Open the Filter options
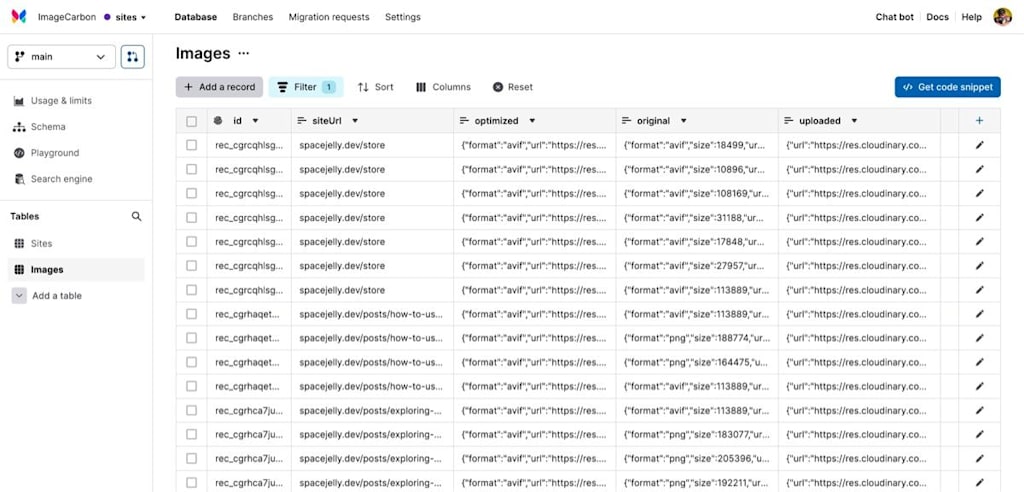Viewport: 1024px width, 492px height. 306,87
